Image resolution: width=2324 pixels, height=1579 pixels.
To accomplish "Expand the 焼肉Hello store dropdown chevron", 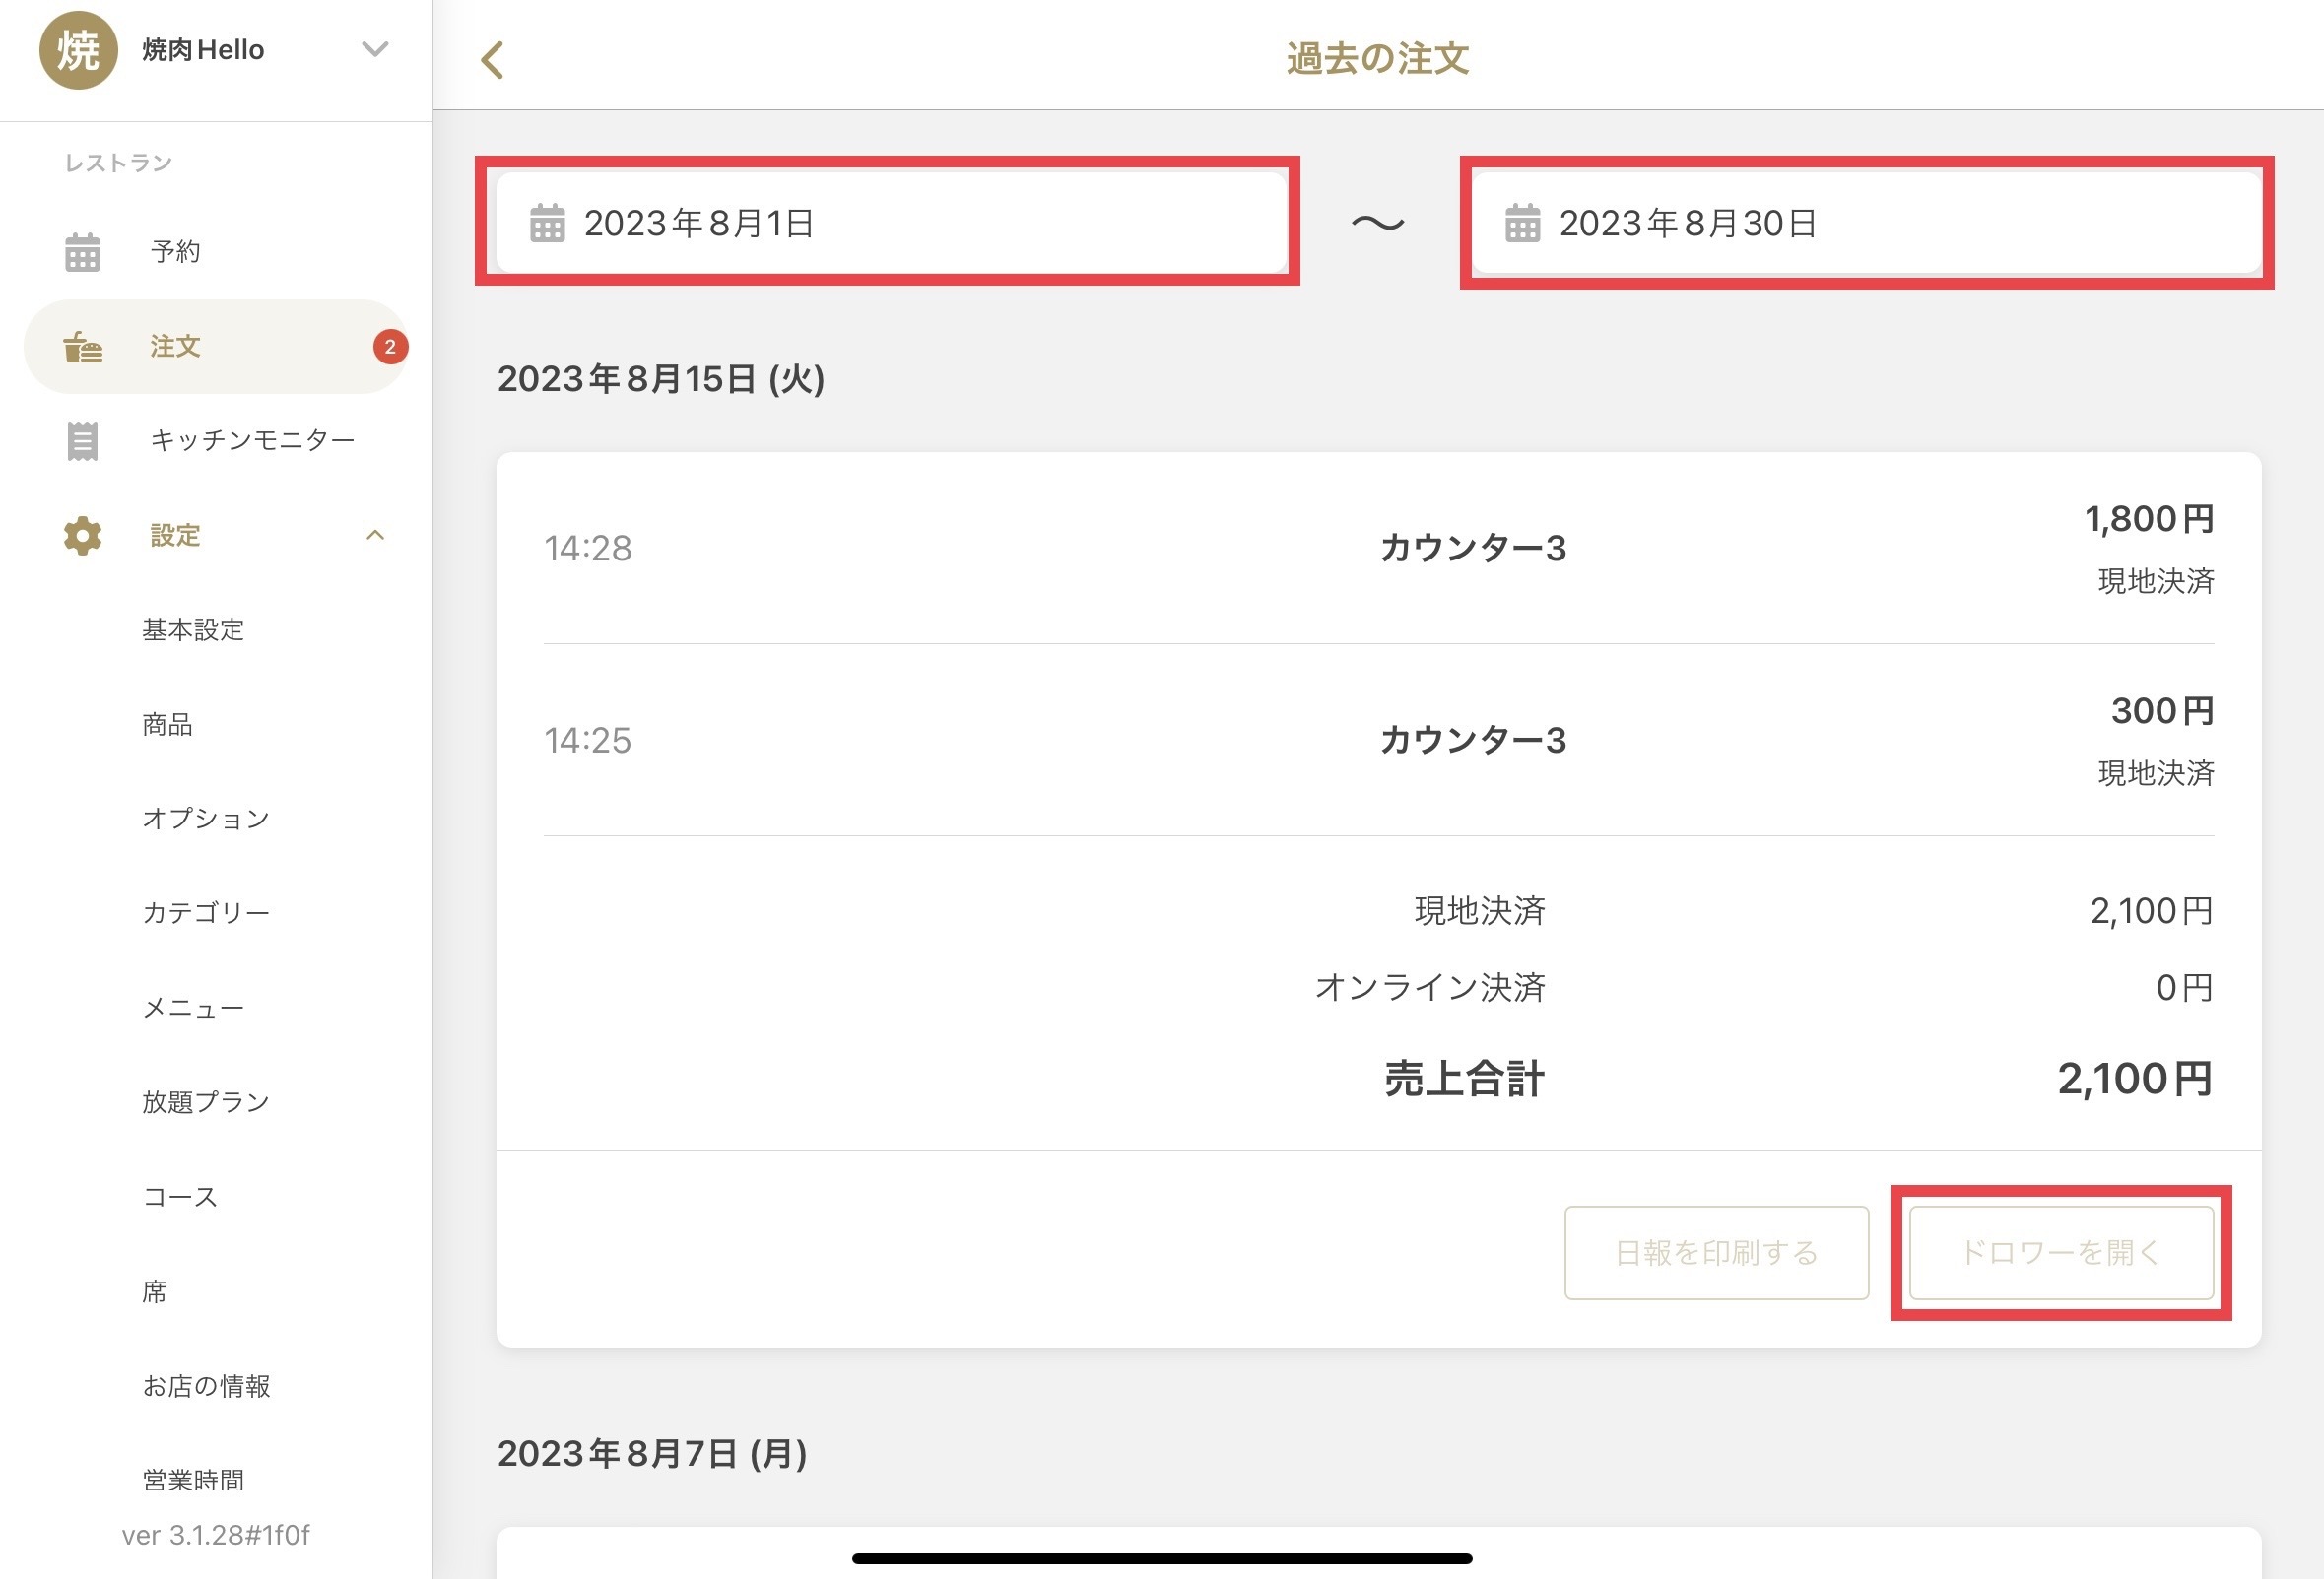I will tap(375, 49).
